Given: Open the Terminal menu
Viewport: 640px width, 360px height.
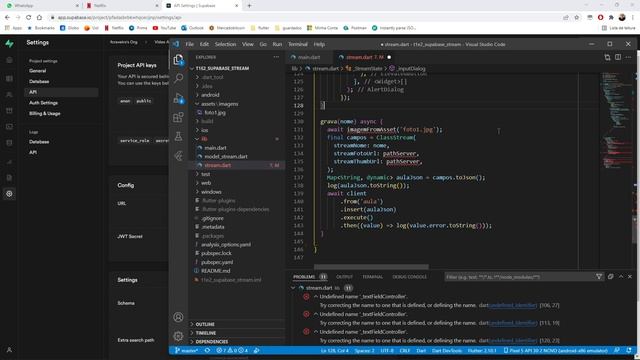Looking at the screenshot, I should point(298,44).
